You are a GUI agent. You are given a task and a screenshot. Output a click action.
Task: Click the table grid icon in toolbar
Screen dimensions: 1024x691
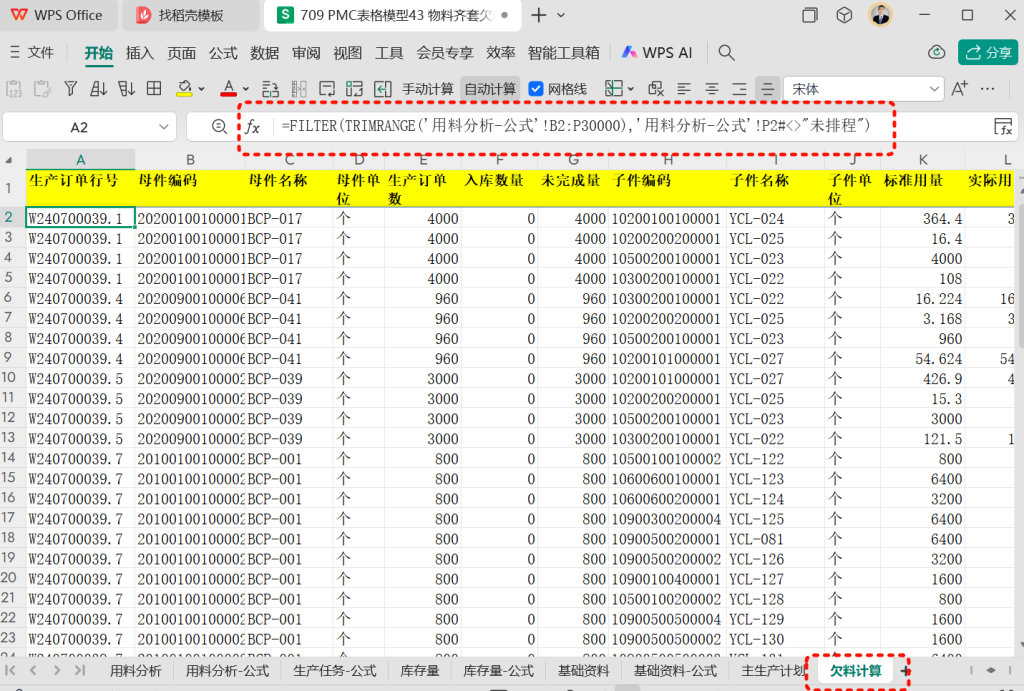click(154, 89)
